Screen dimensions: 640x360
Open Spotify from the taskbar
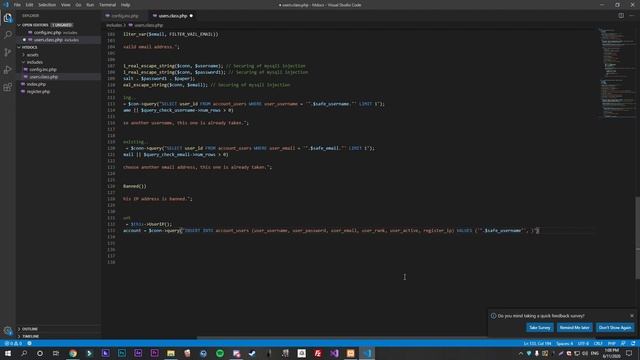tap(220, 353)
